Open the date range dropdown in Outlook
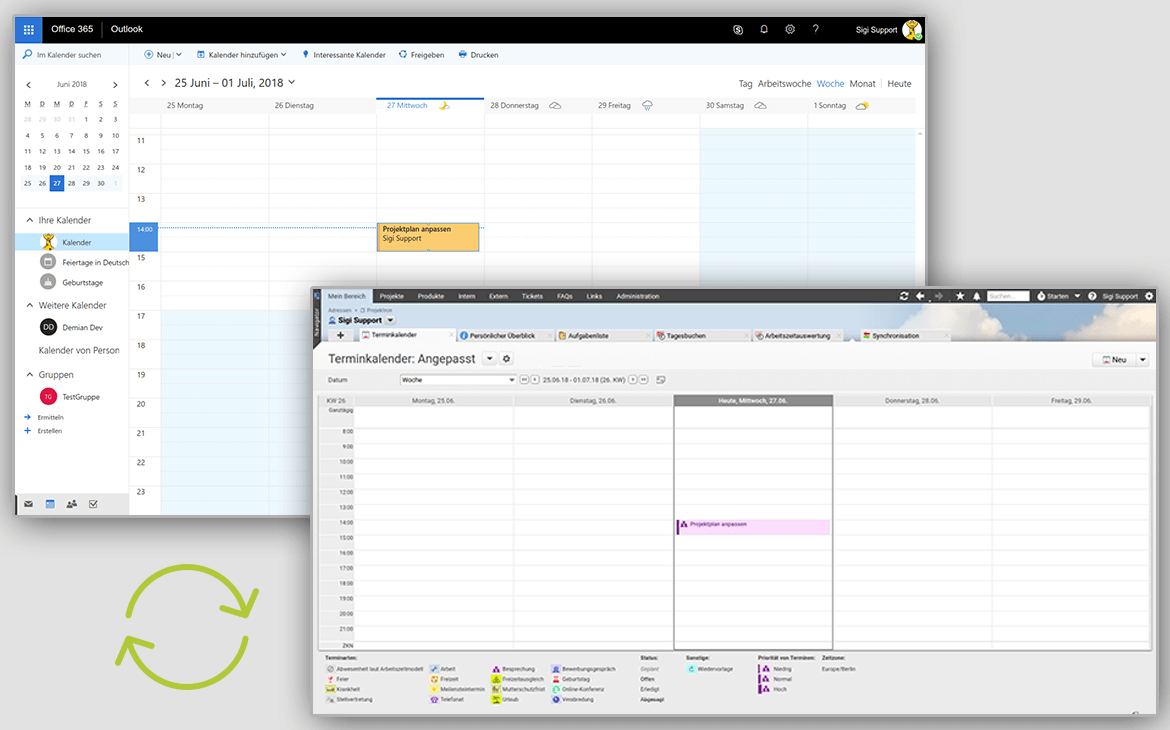 pyautogui.click(x=292, y=82)
